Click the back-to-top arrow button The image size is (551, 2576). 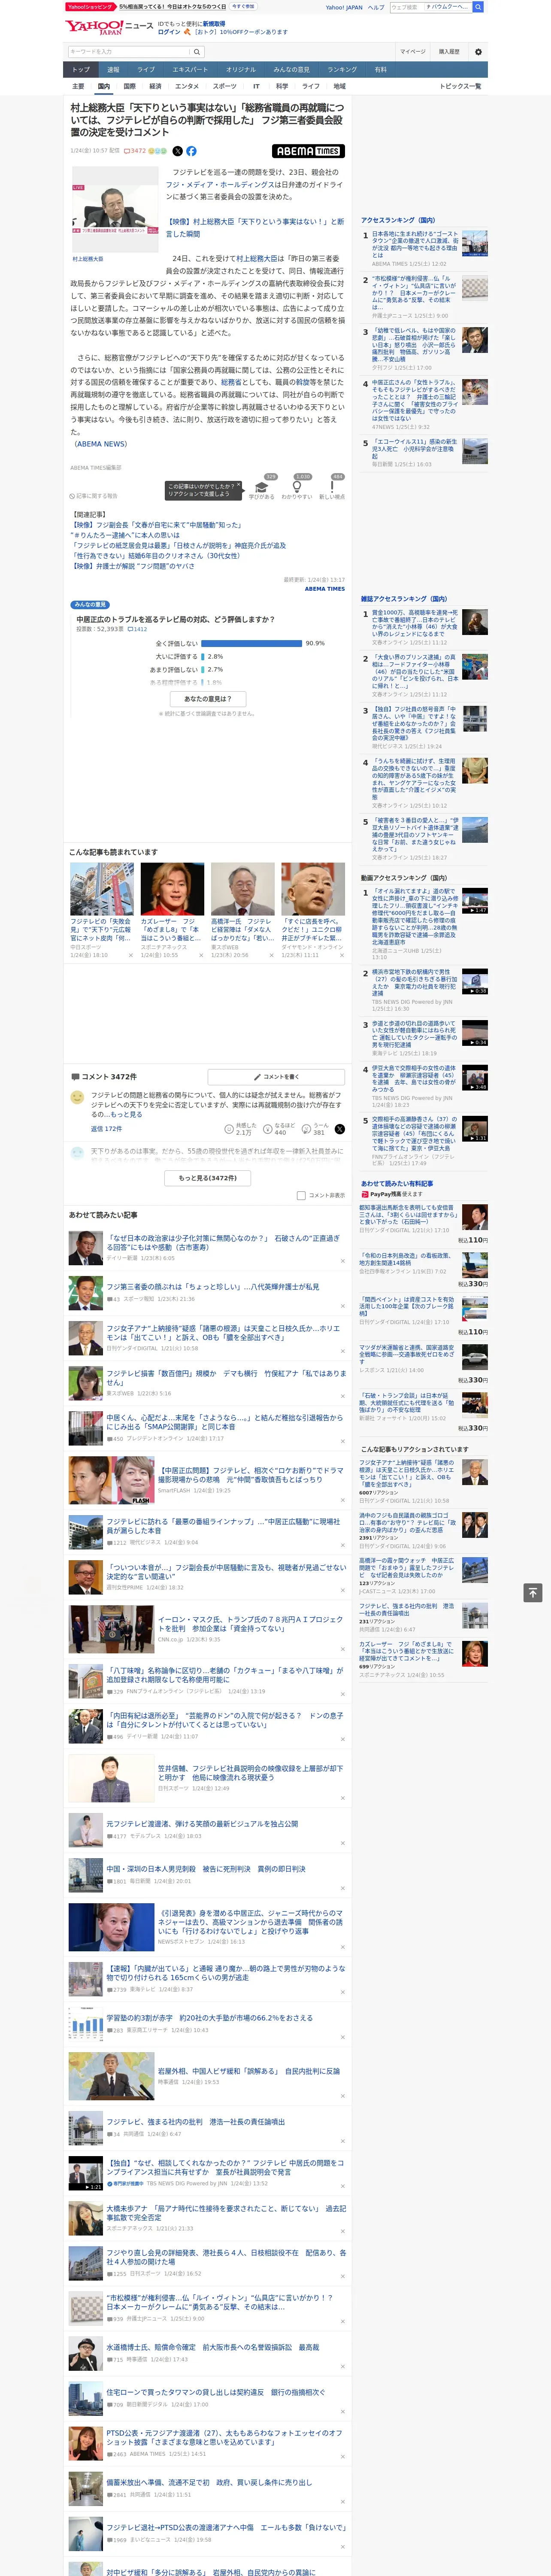tap(532, 1592)
